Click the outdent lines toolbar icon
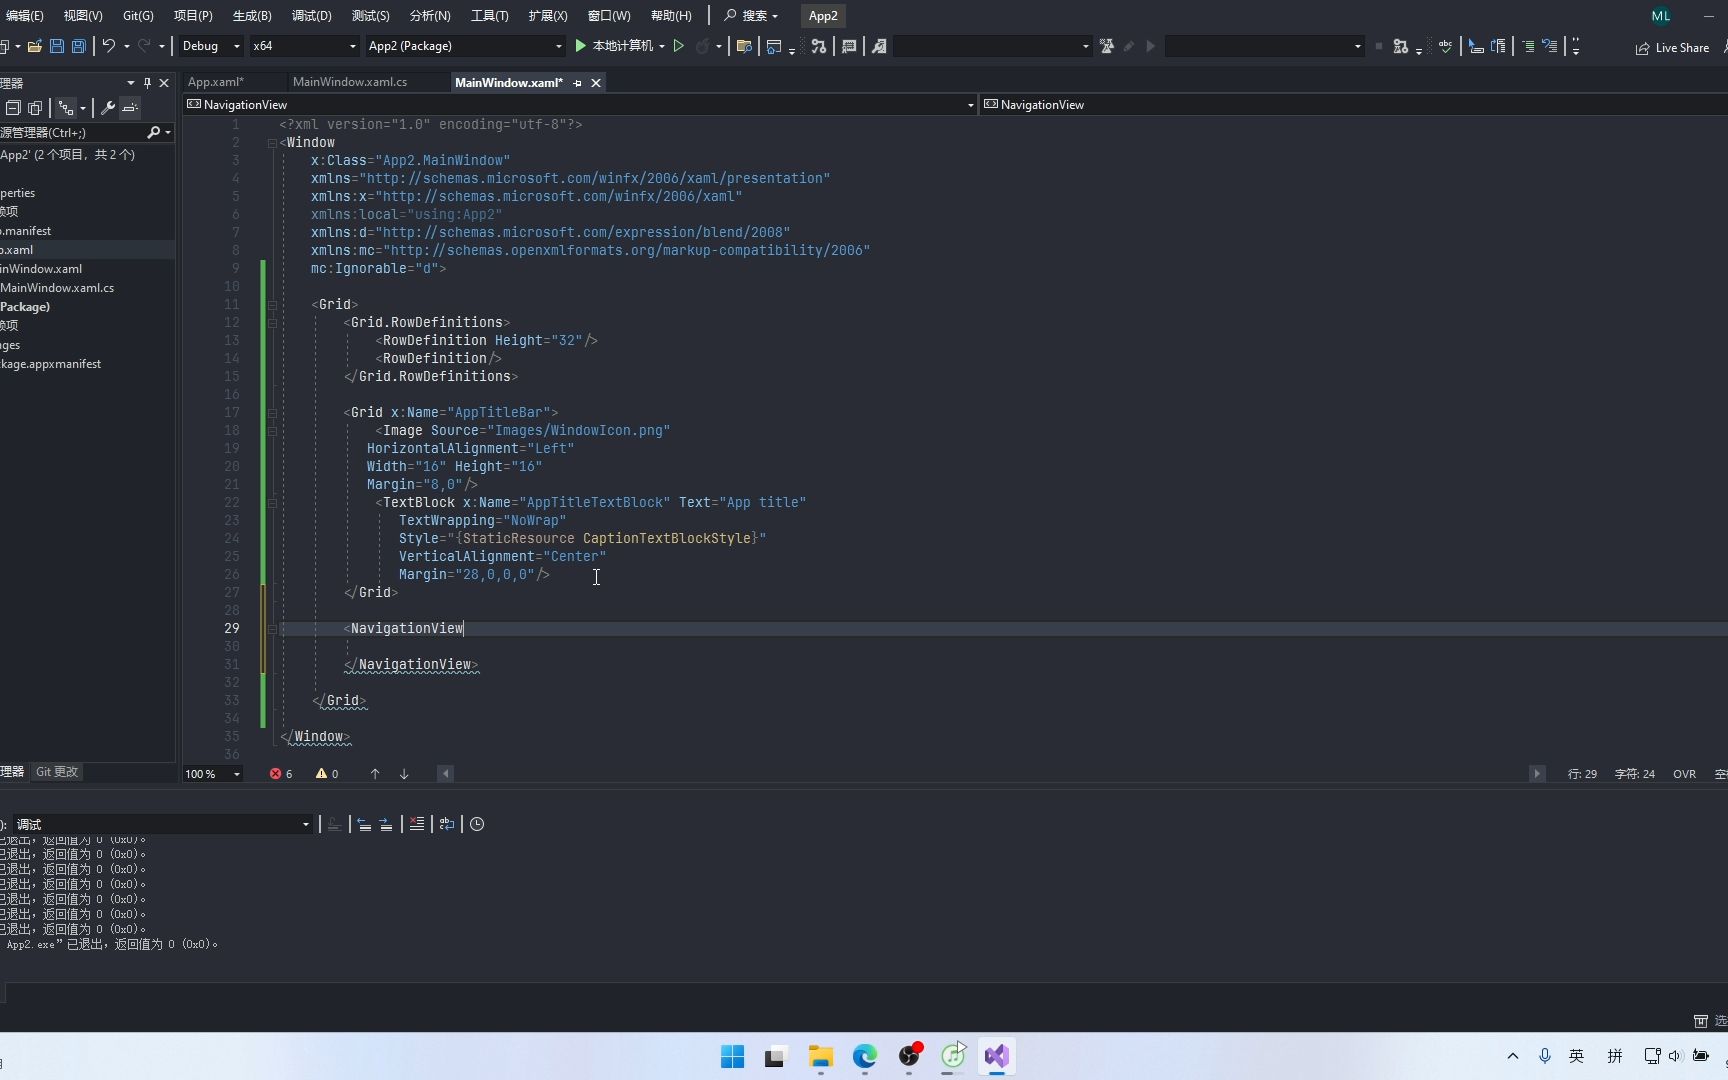1728x1080 pixels. (x=1550, y=46)
